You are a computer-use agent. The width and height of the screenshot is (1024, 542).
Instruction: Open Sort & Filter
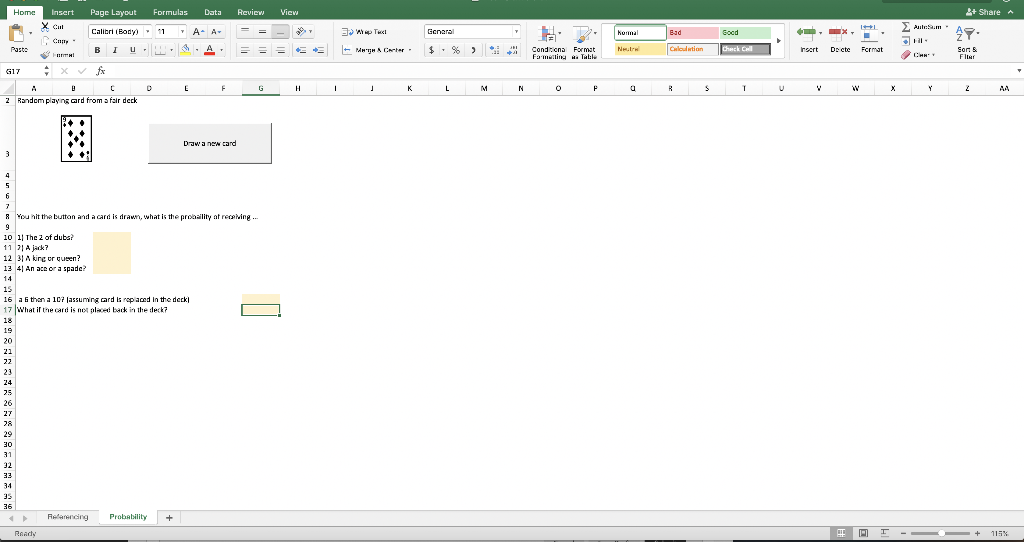pyautogui.click(x=966, y=42)
